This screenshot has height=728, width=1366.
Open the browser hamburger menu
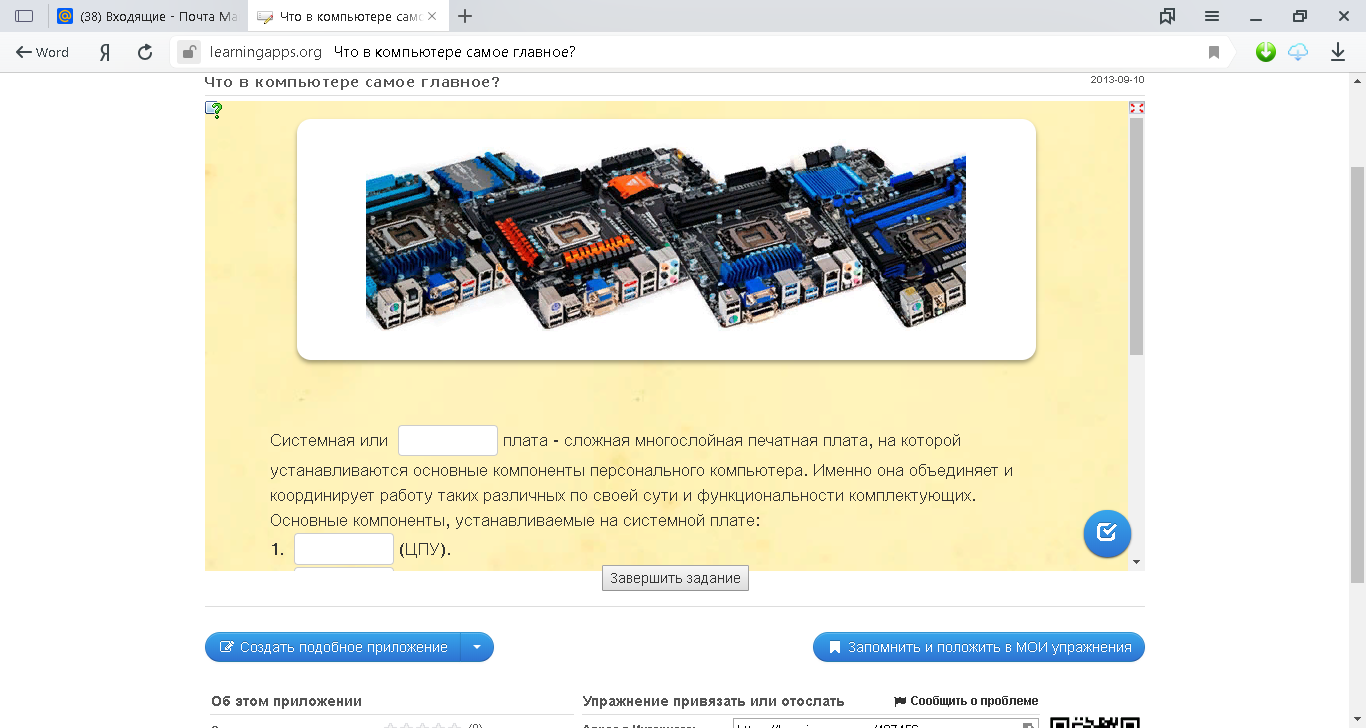[1212, 16]
